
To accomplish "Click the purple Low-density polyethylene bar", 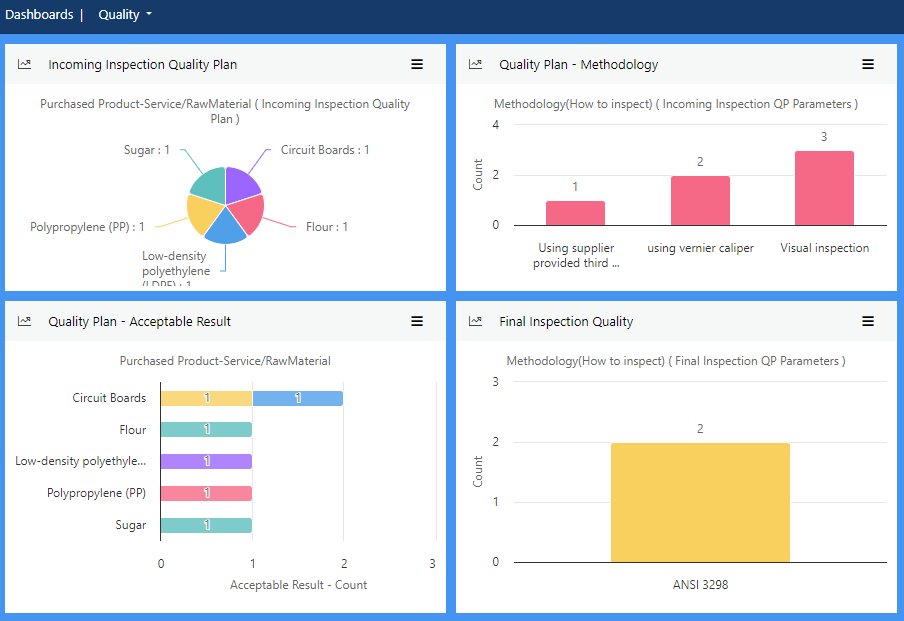I will tap(206, 461).
